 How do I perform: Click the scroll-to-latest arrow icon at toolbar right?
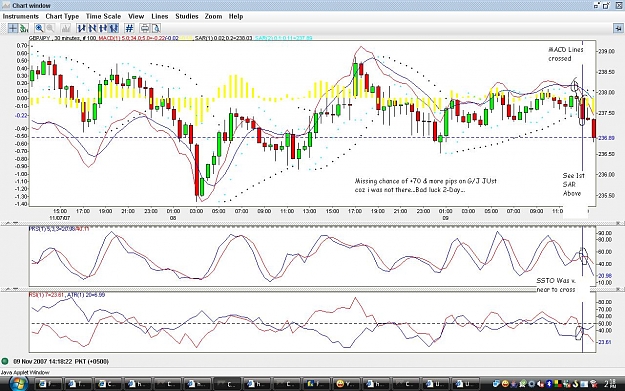618,28
